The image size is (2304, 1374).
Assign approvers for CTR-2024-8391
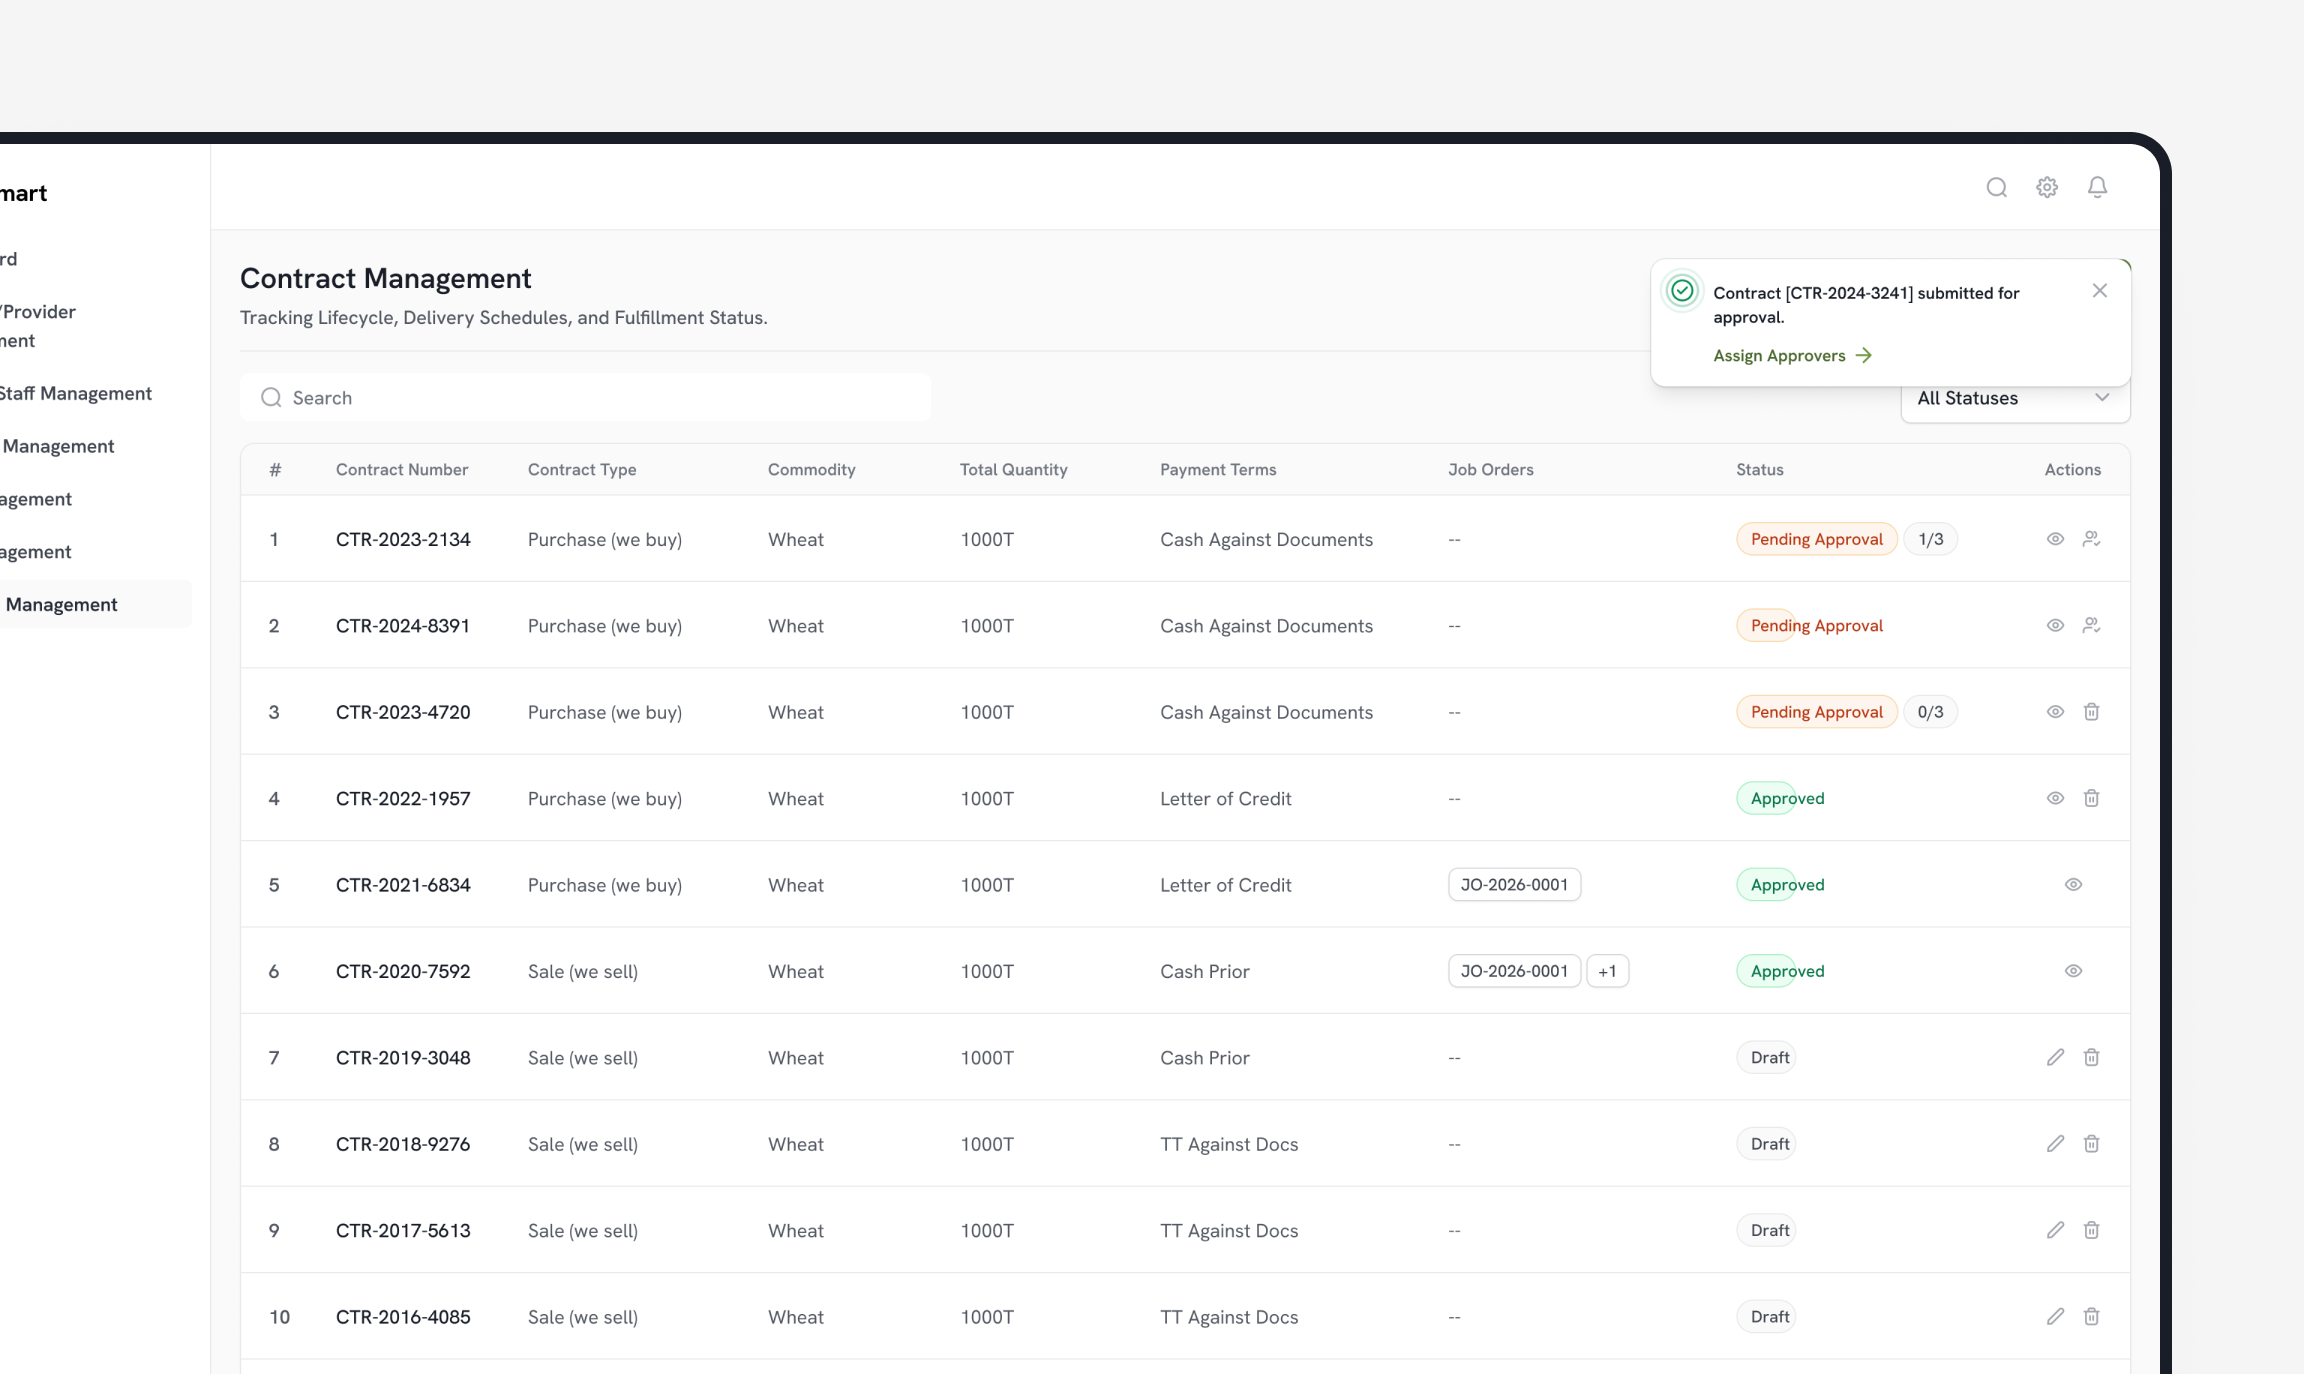pos(2091,626)
